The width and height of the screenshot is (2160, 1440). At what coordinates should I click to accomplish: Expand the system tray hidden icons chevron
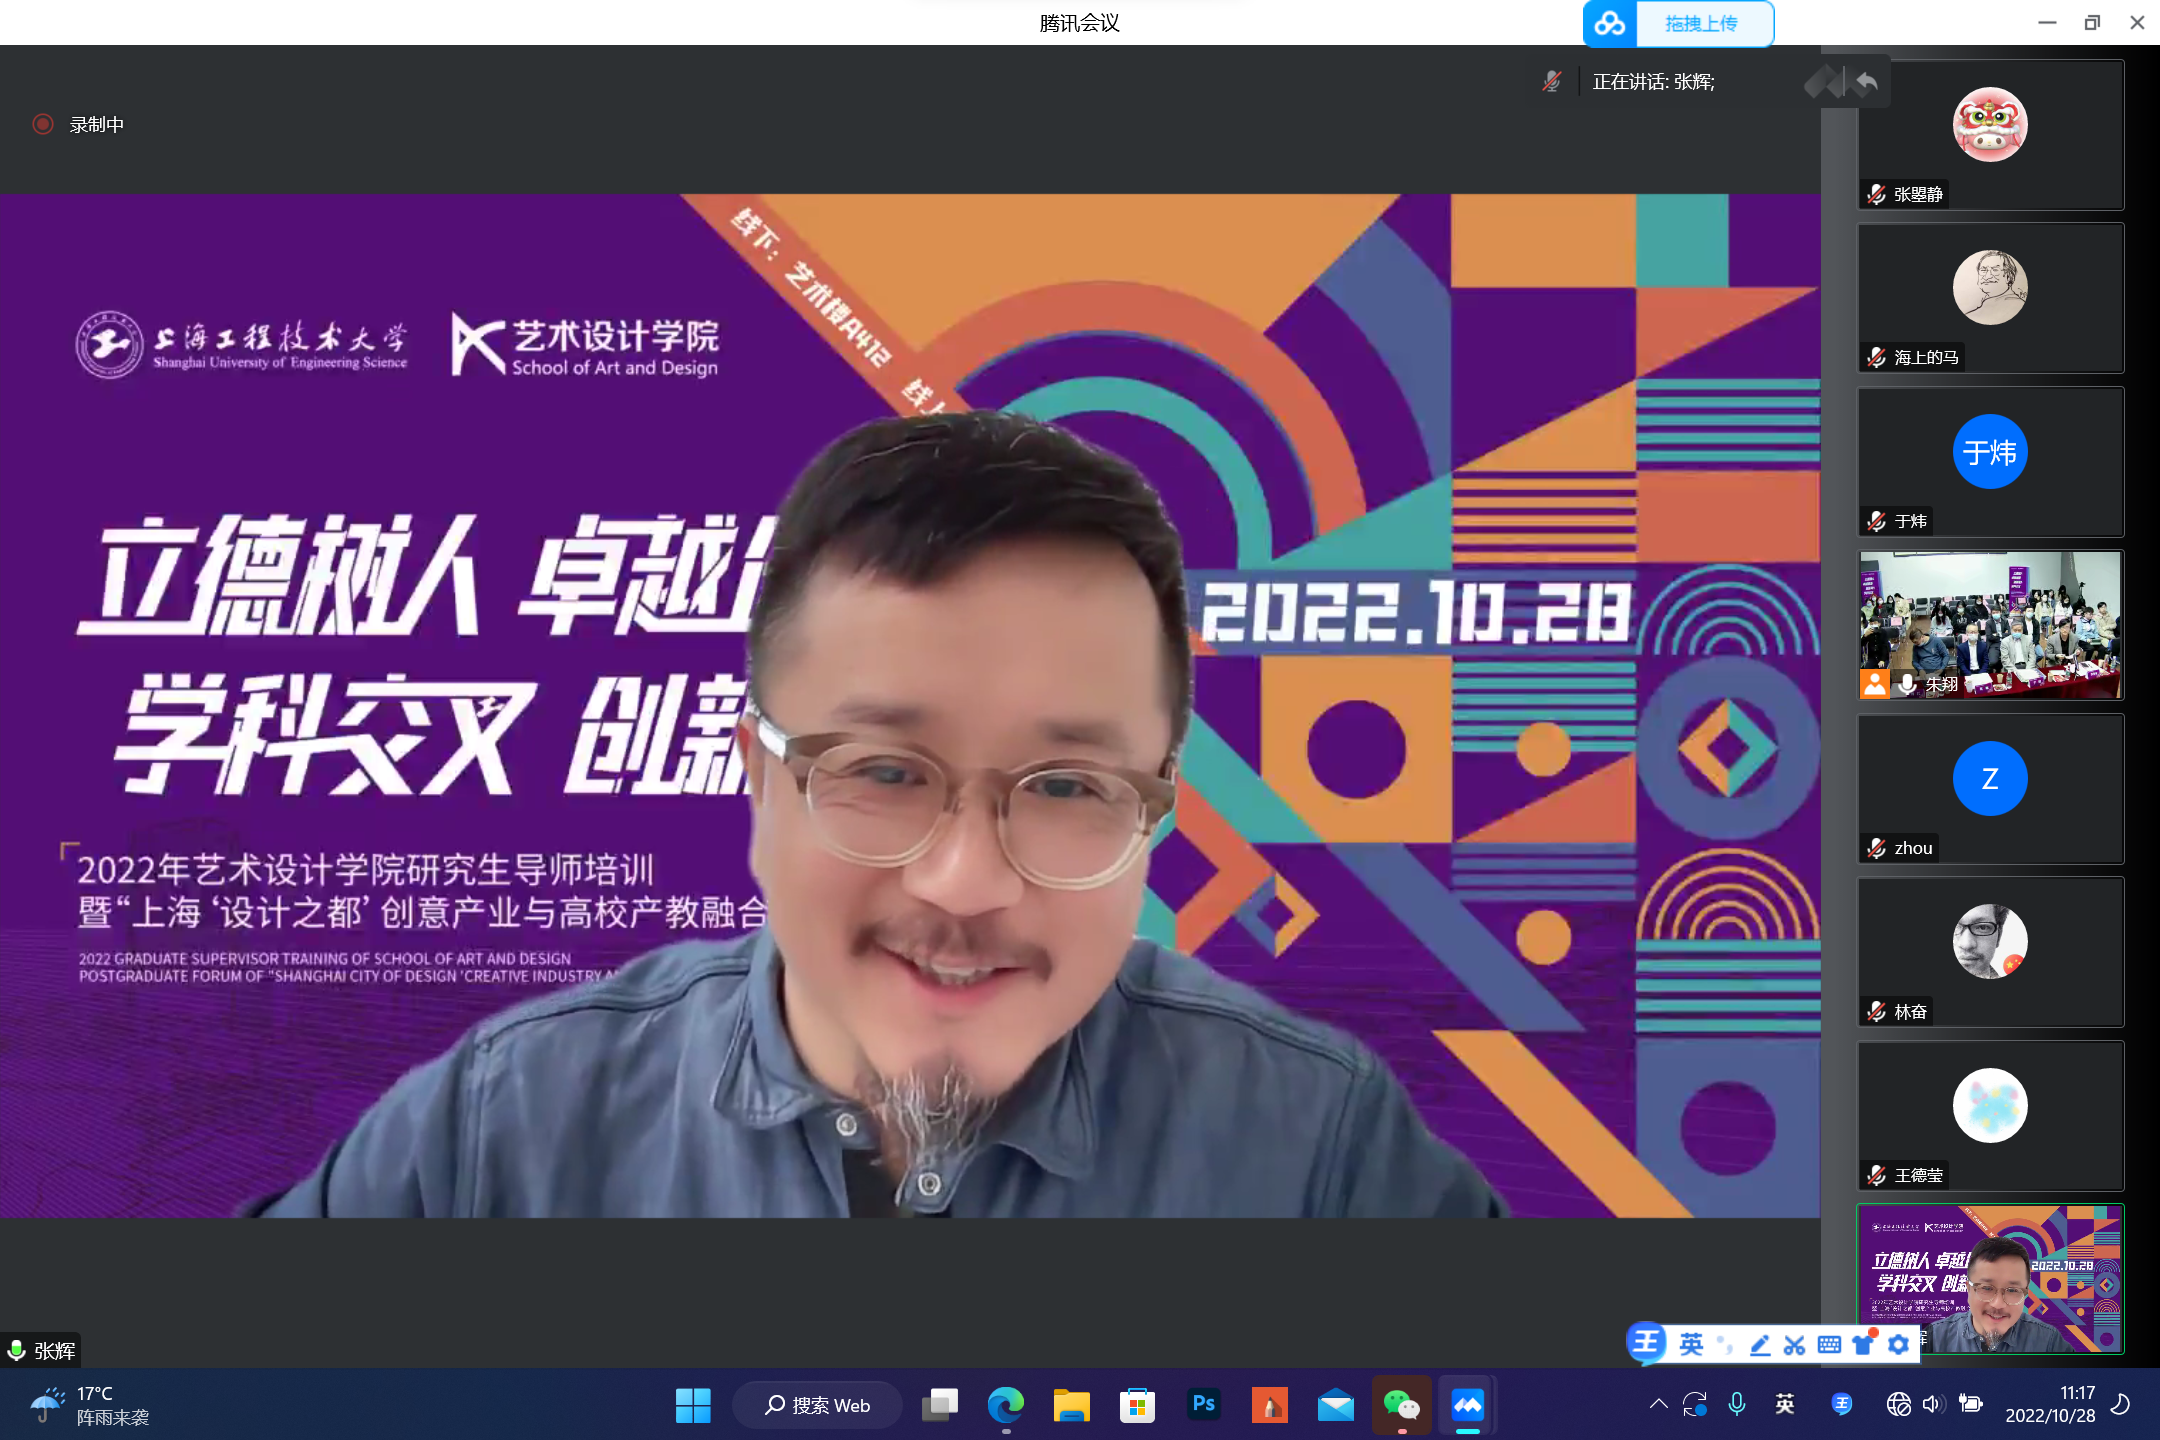[x=1658, y=1404]
